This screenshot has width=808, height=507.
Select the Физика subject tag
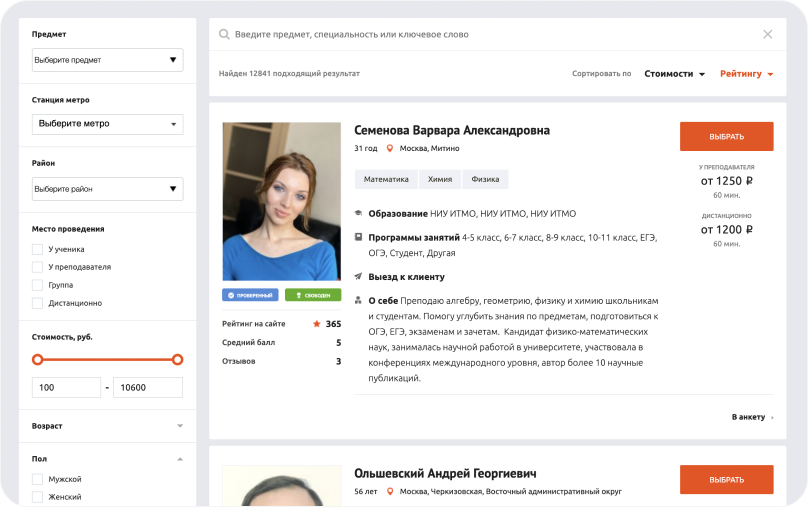pos(485,179)
